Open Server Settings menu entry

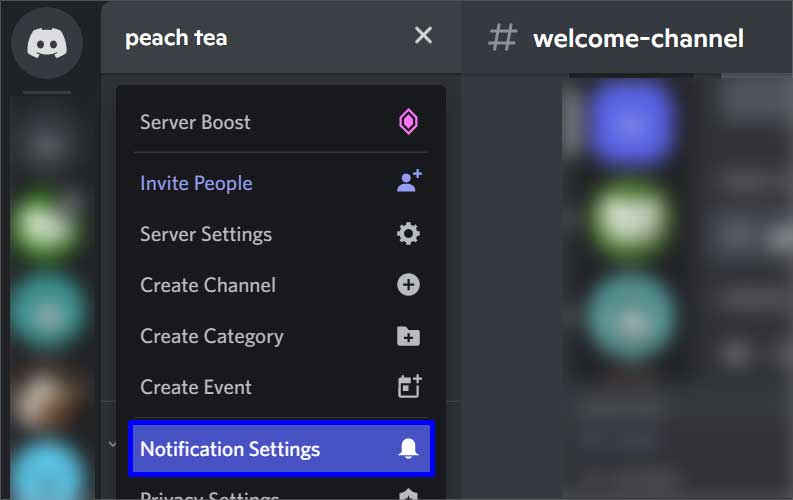pos(281,234)
